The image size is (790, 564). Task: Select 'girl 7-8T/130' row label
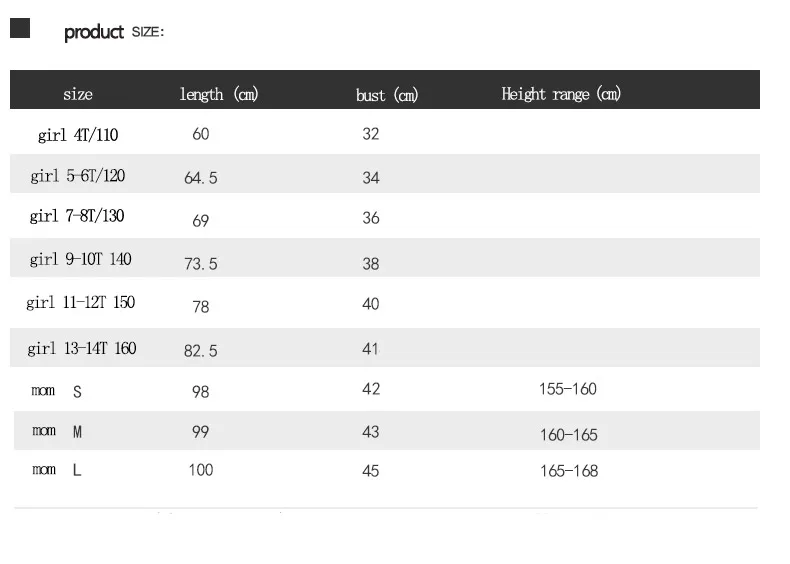pos(77,216)
